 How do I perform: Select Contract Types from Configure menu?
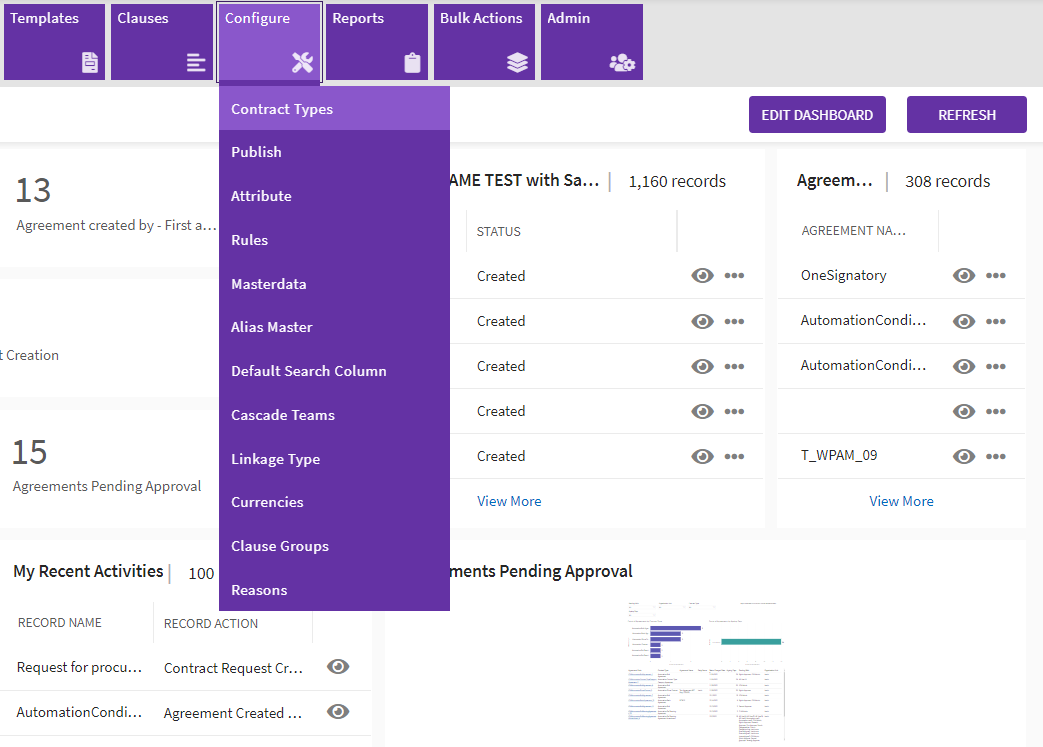[282, 109]
